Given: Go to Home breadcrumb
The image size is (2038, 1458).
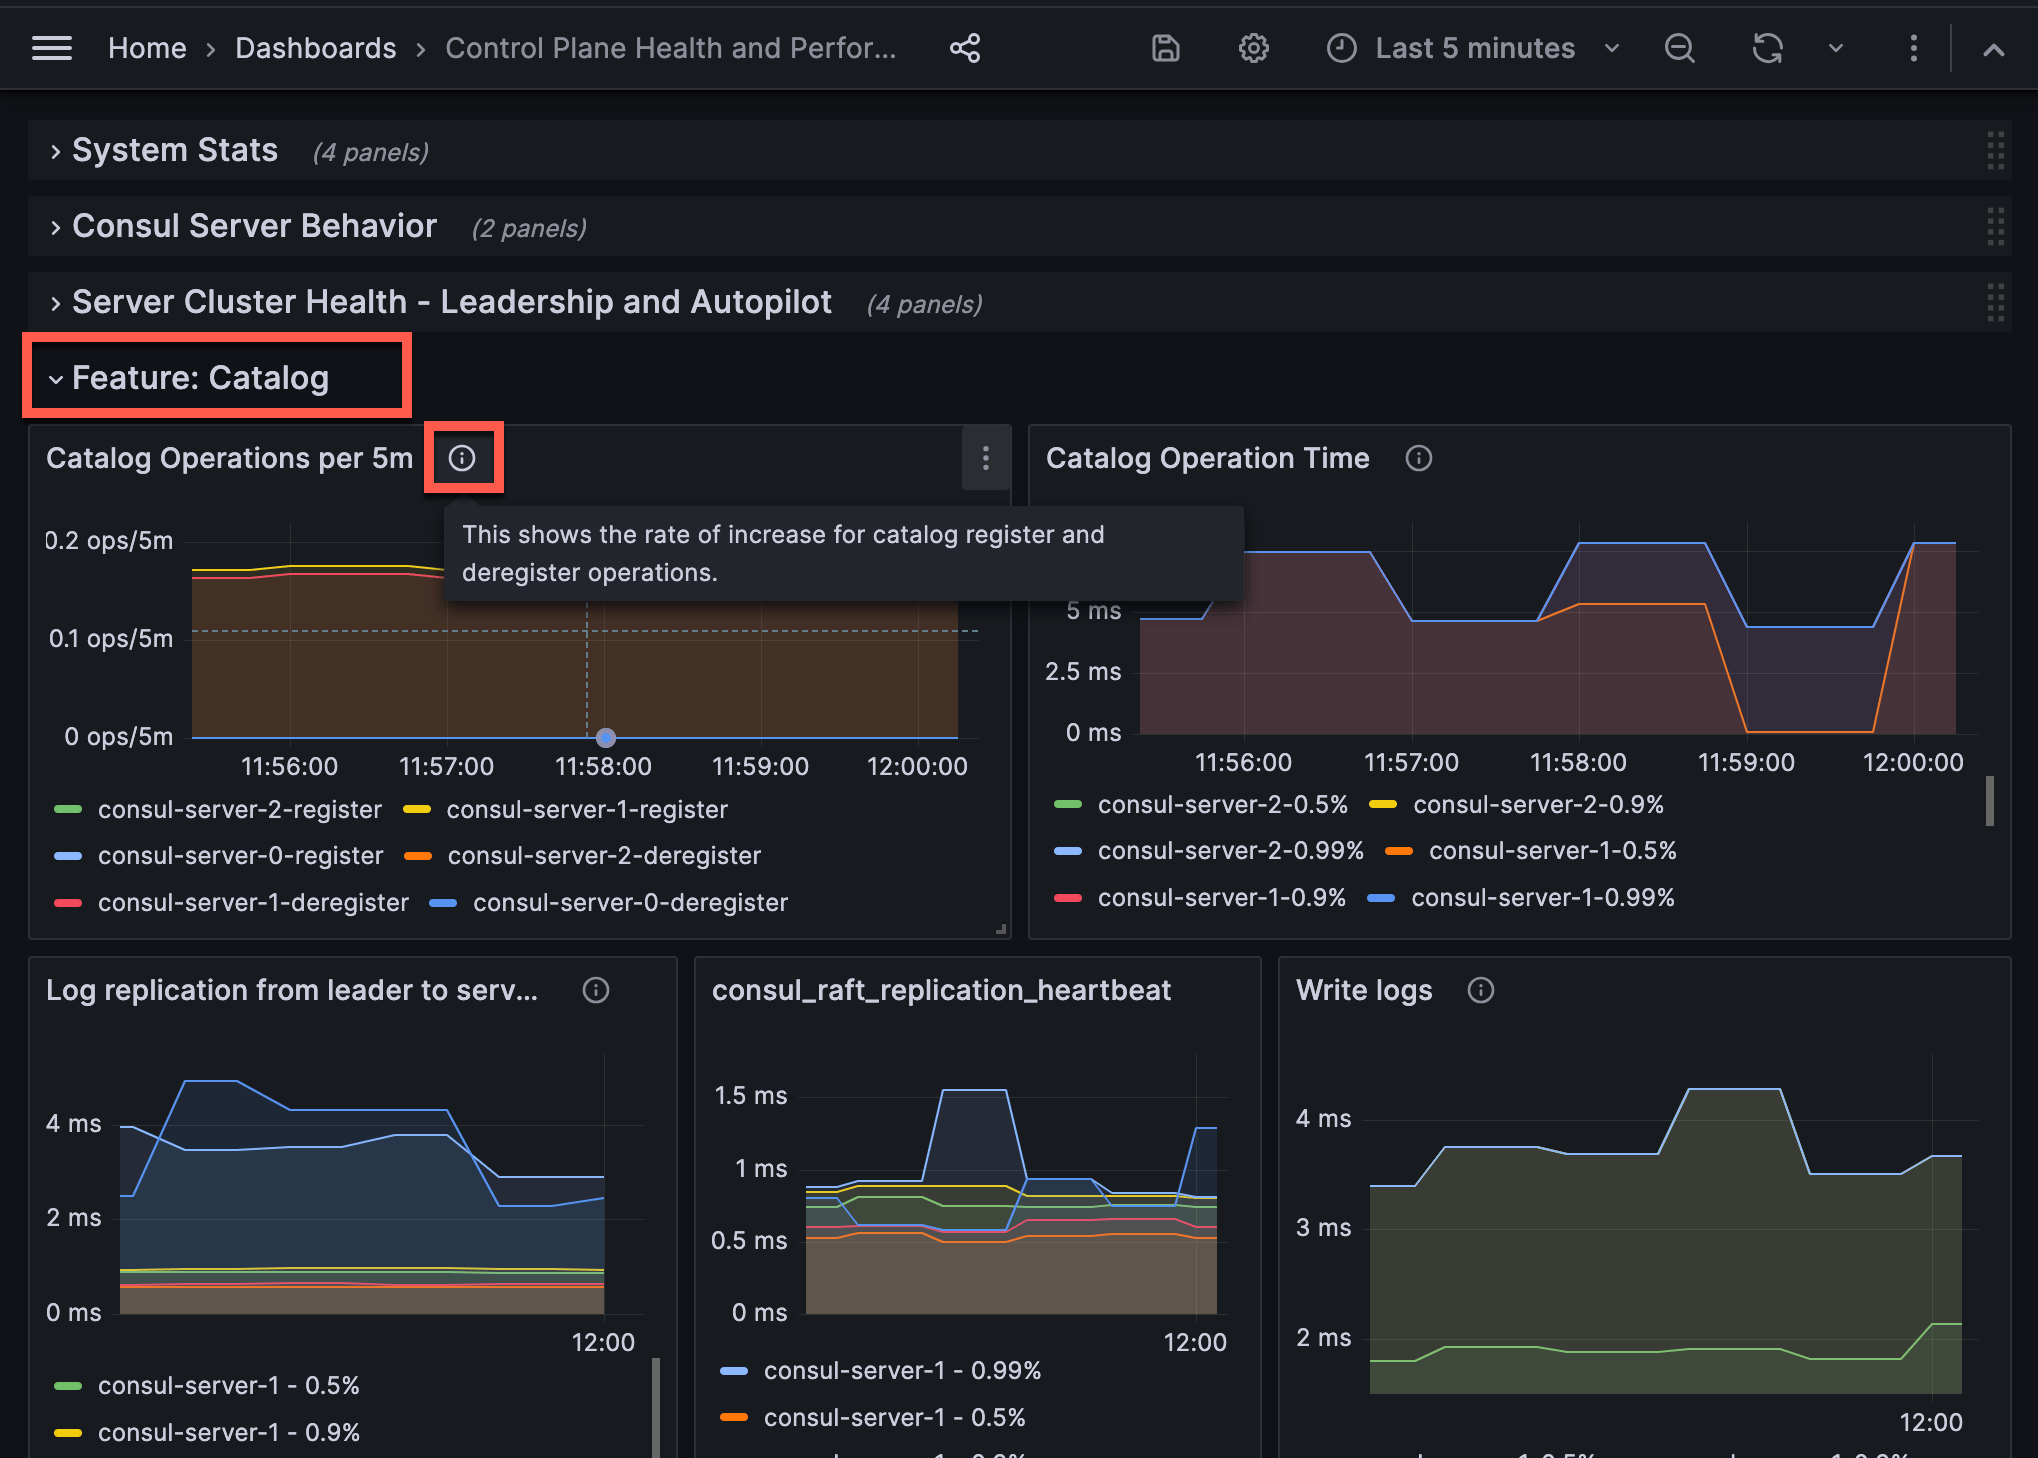Looking at the screenshot, I should (x=147, y=48).
